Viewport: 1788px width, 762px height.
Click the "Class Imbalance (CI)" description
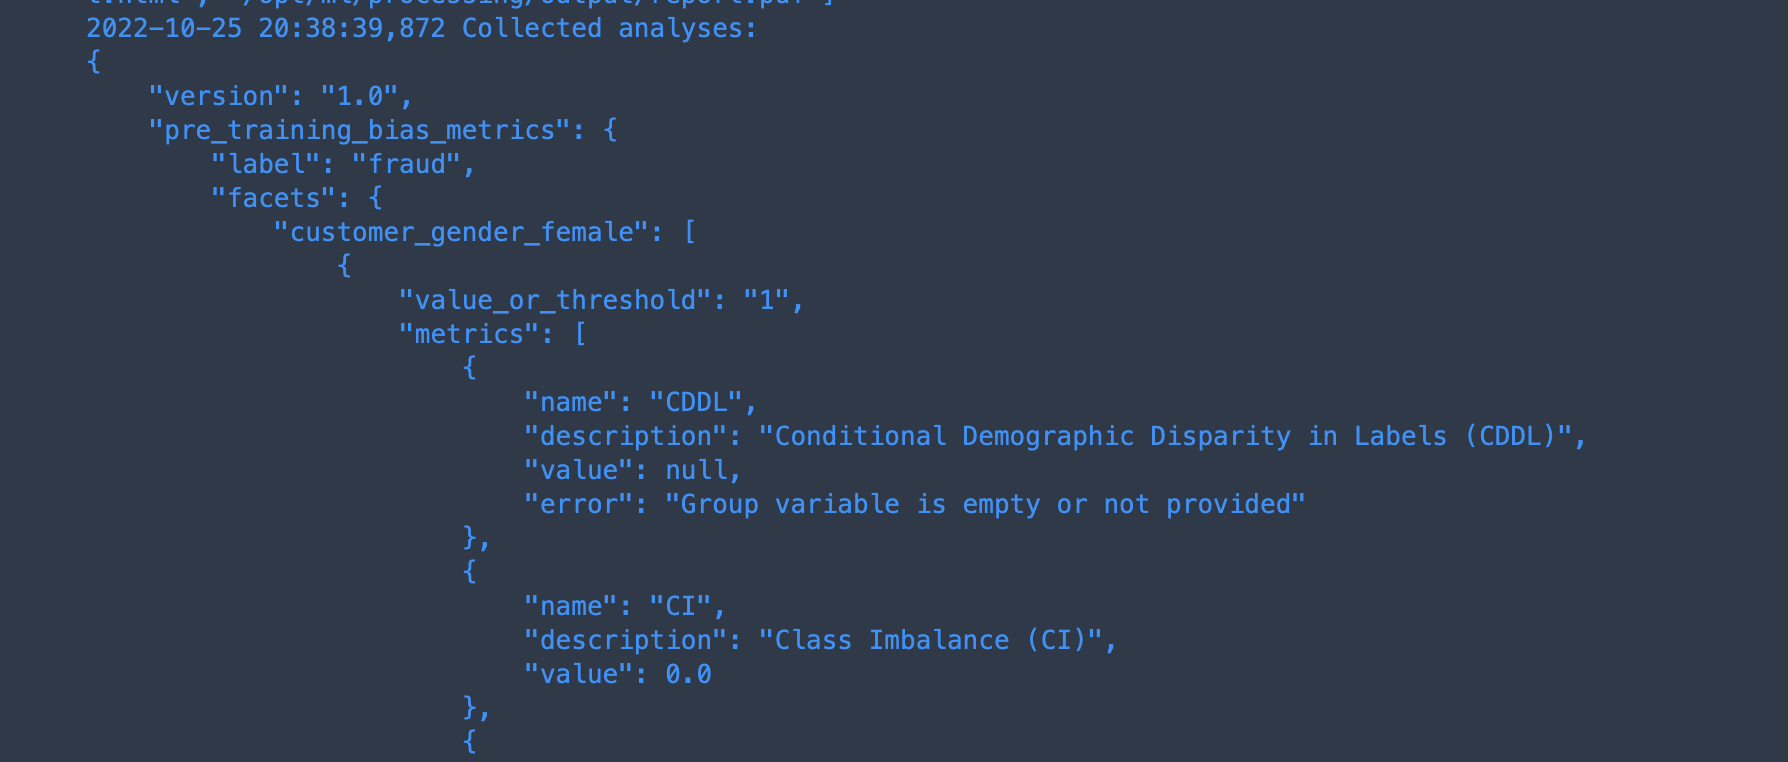930,640
